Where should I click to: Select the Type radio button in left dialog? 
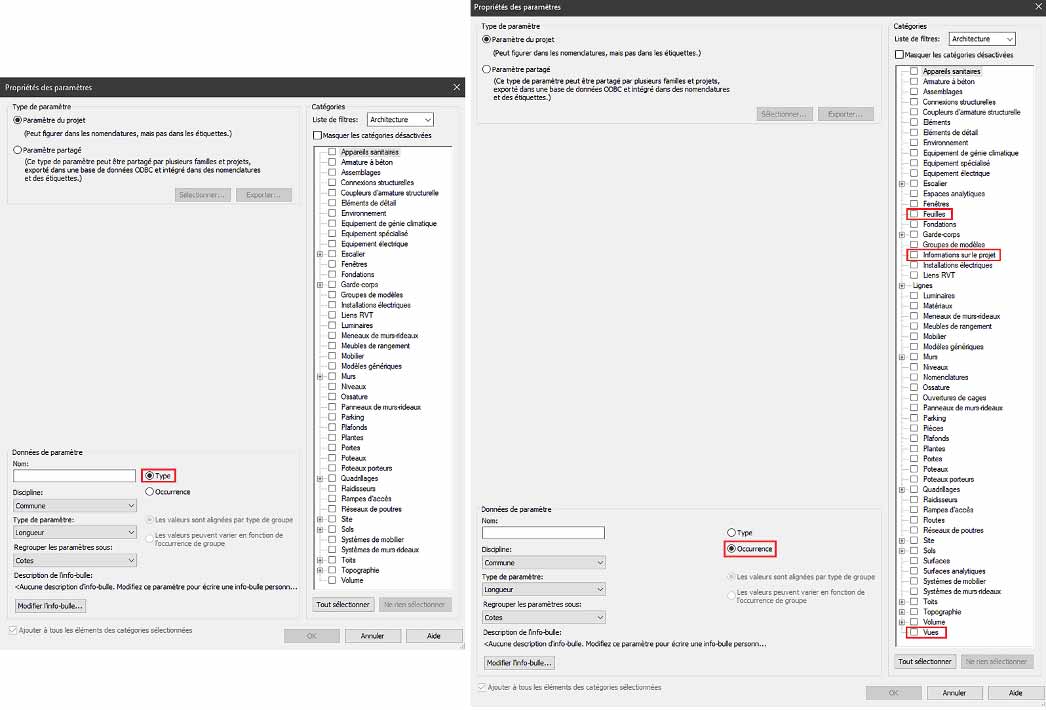150,476
